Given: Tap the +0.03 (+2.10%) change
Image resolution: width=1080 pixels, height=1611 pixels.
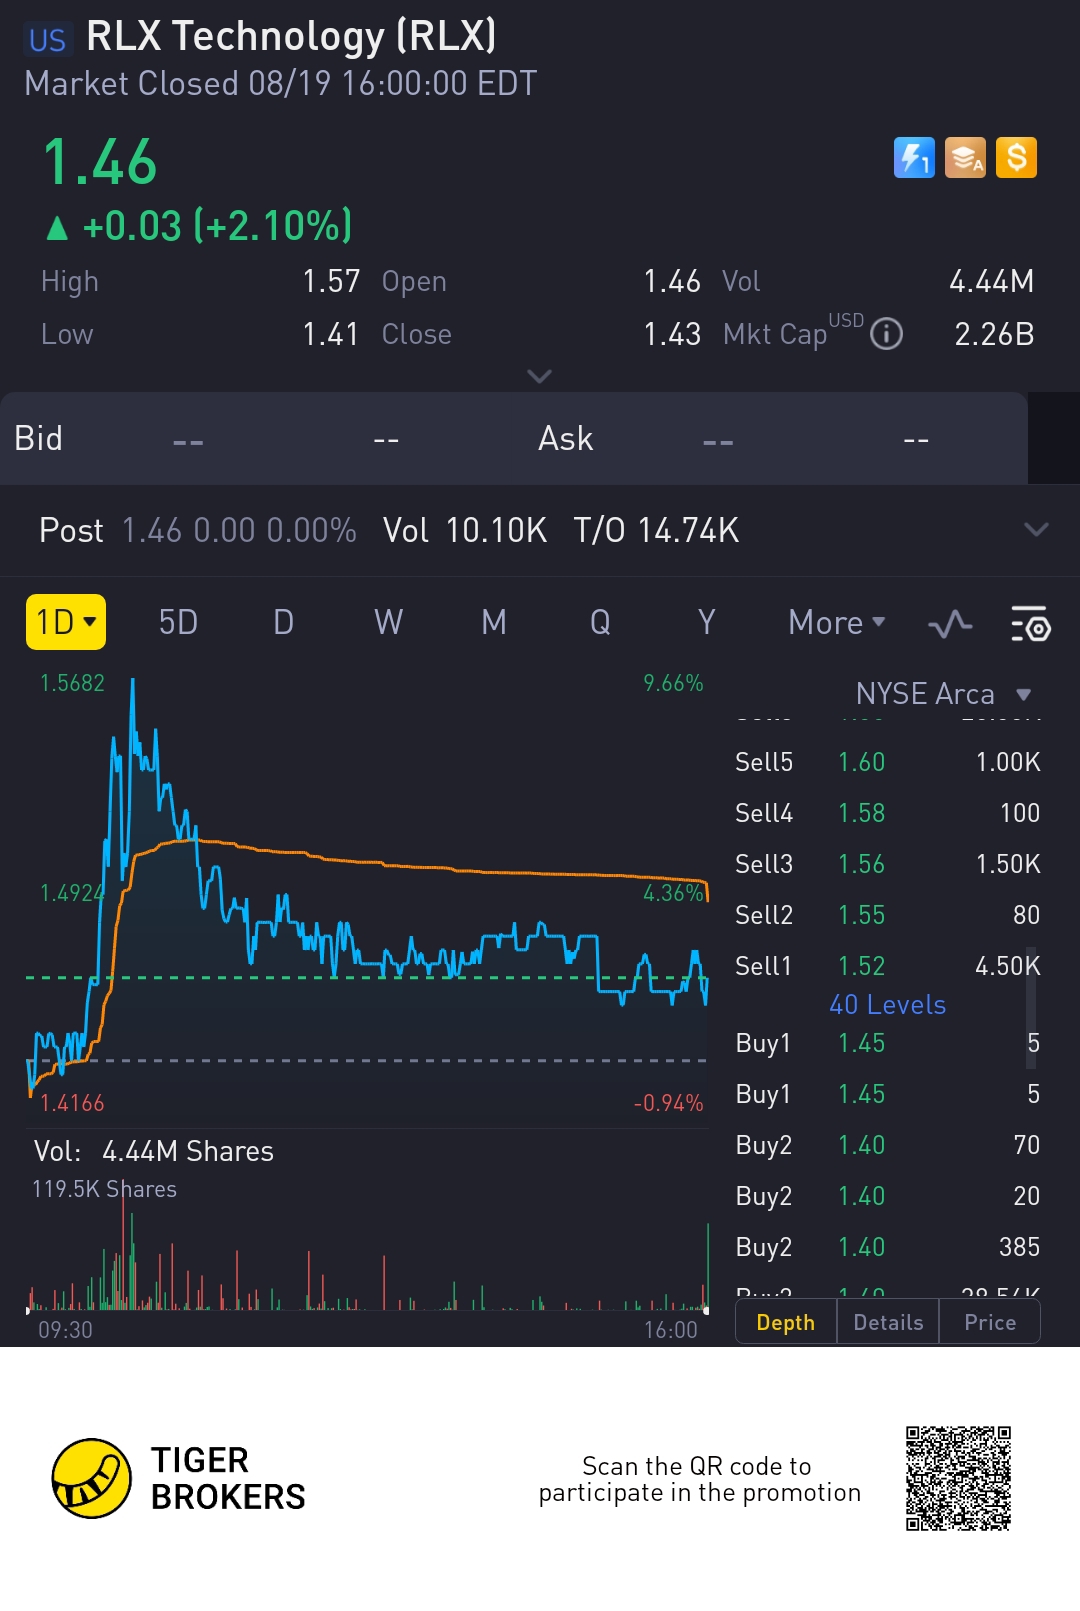Looking at the screenshot, I should [x=199, y=226].
